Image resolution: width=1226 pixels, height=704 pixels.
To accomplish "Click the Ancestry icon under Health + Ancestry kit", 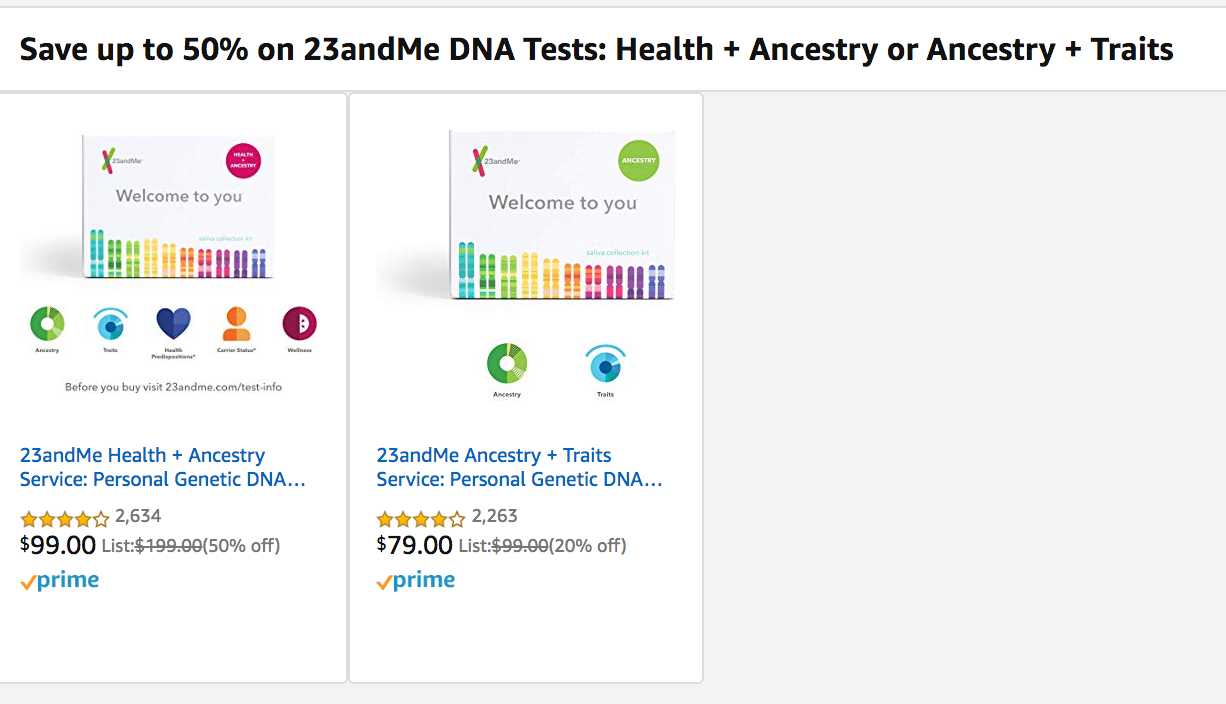I will click(x=47, y=324).
